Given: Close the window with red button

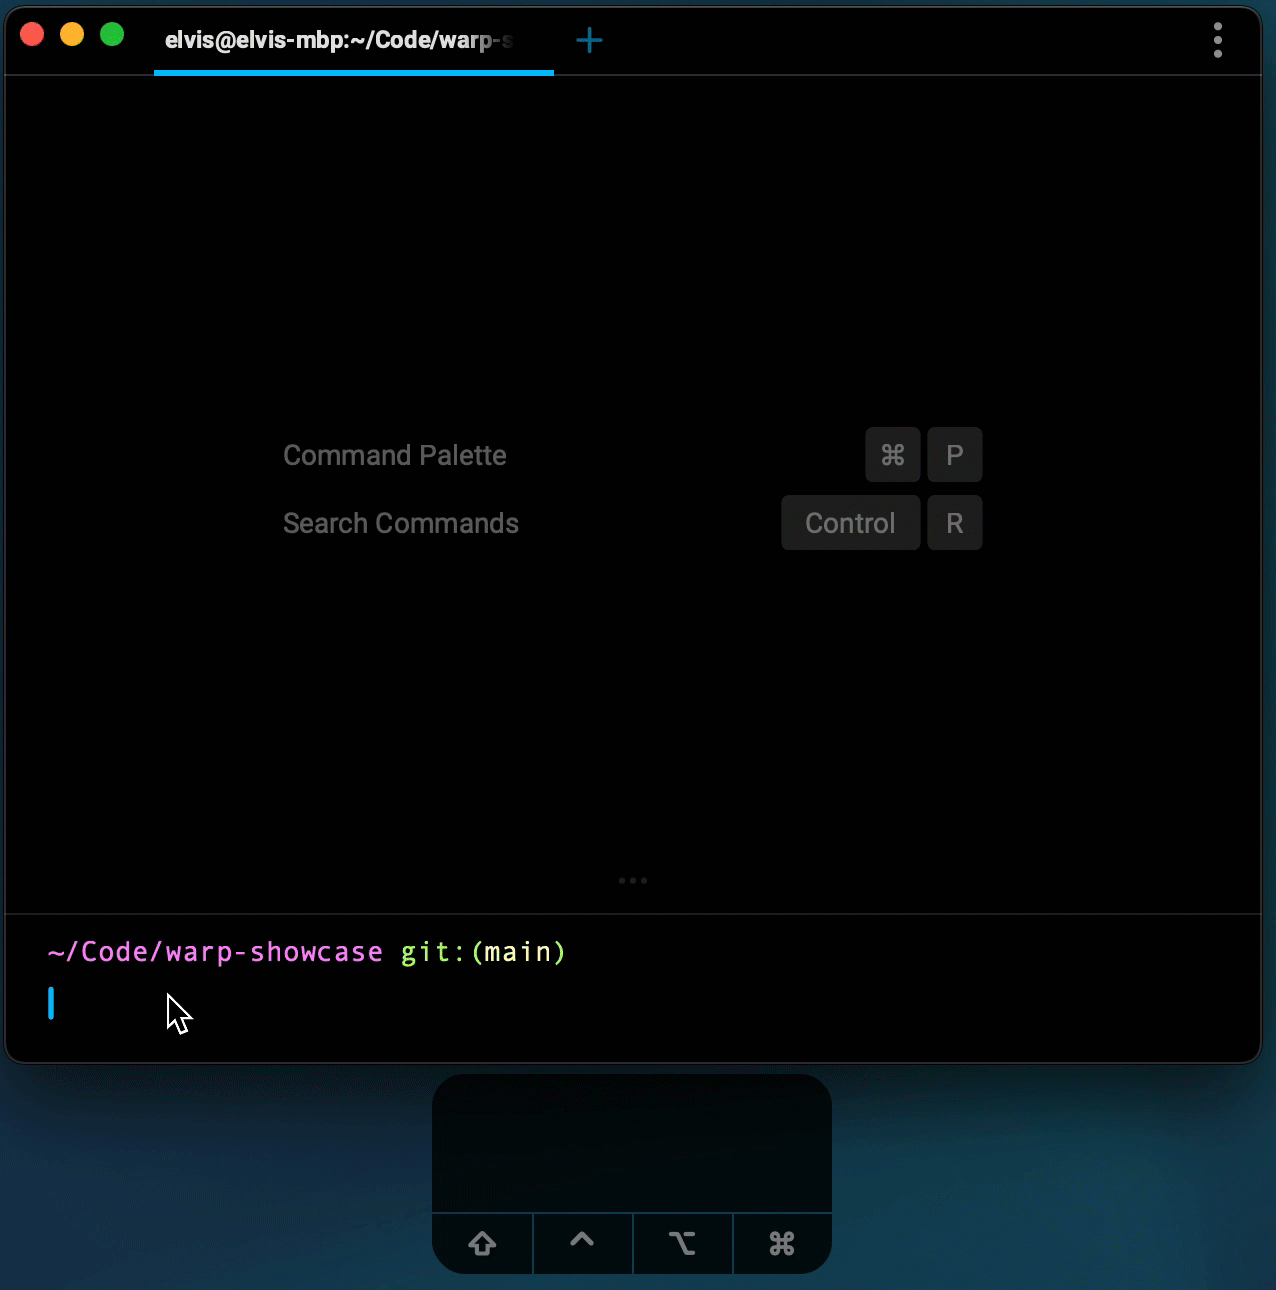Looking at the screenshot, I should [x=32, y=35].
